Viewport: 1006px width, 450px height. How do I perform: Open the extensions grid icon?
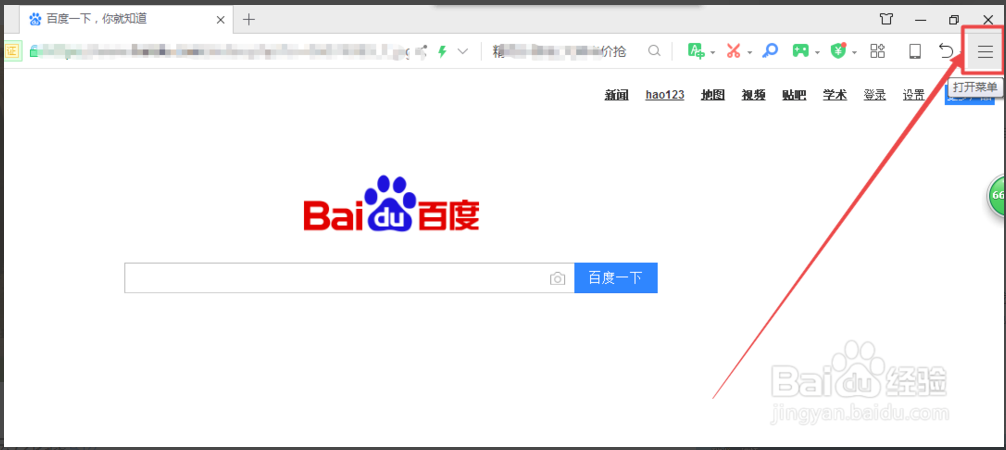point(878,51)
